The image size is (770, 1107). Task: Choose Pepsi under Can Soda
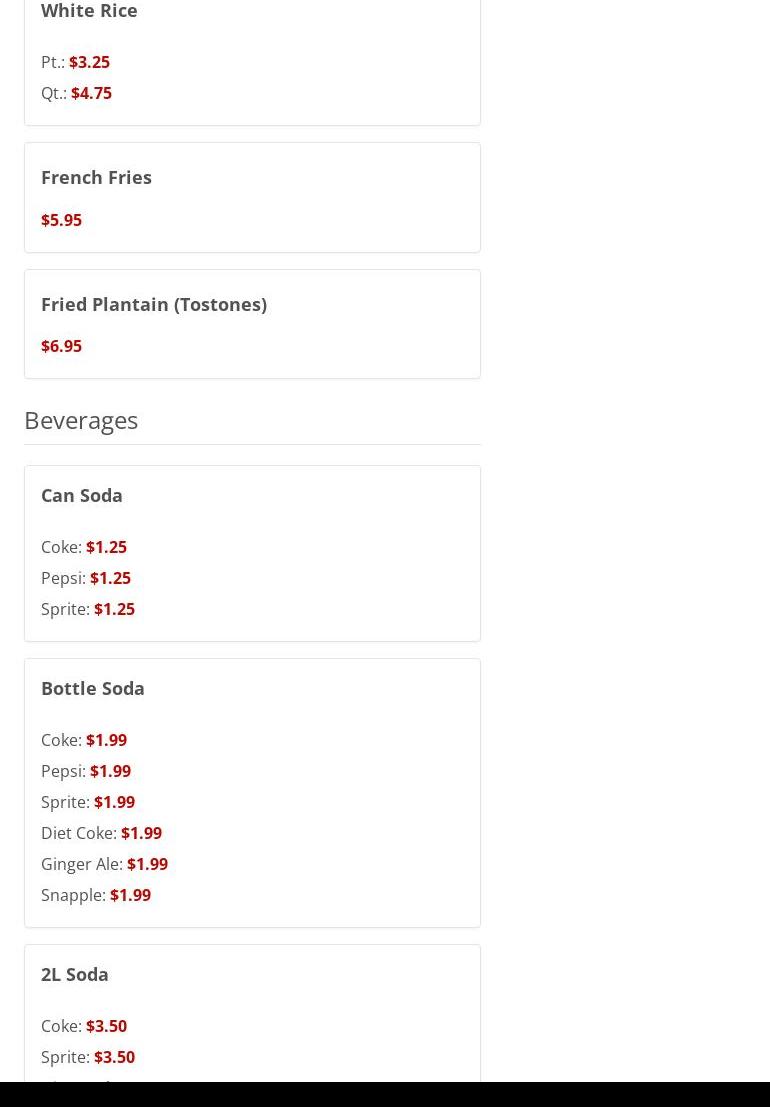(86, 578)
